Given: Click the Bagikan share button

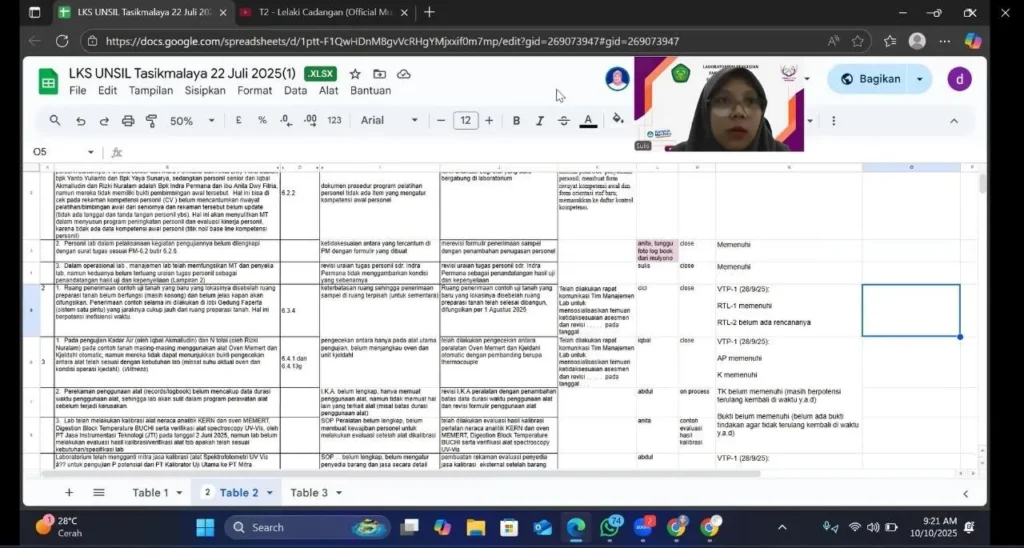Looking at the screenshot, I should point(870,79).
